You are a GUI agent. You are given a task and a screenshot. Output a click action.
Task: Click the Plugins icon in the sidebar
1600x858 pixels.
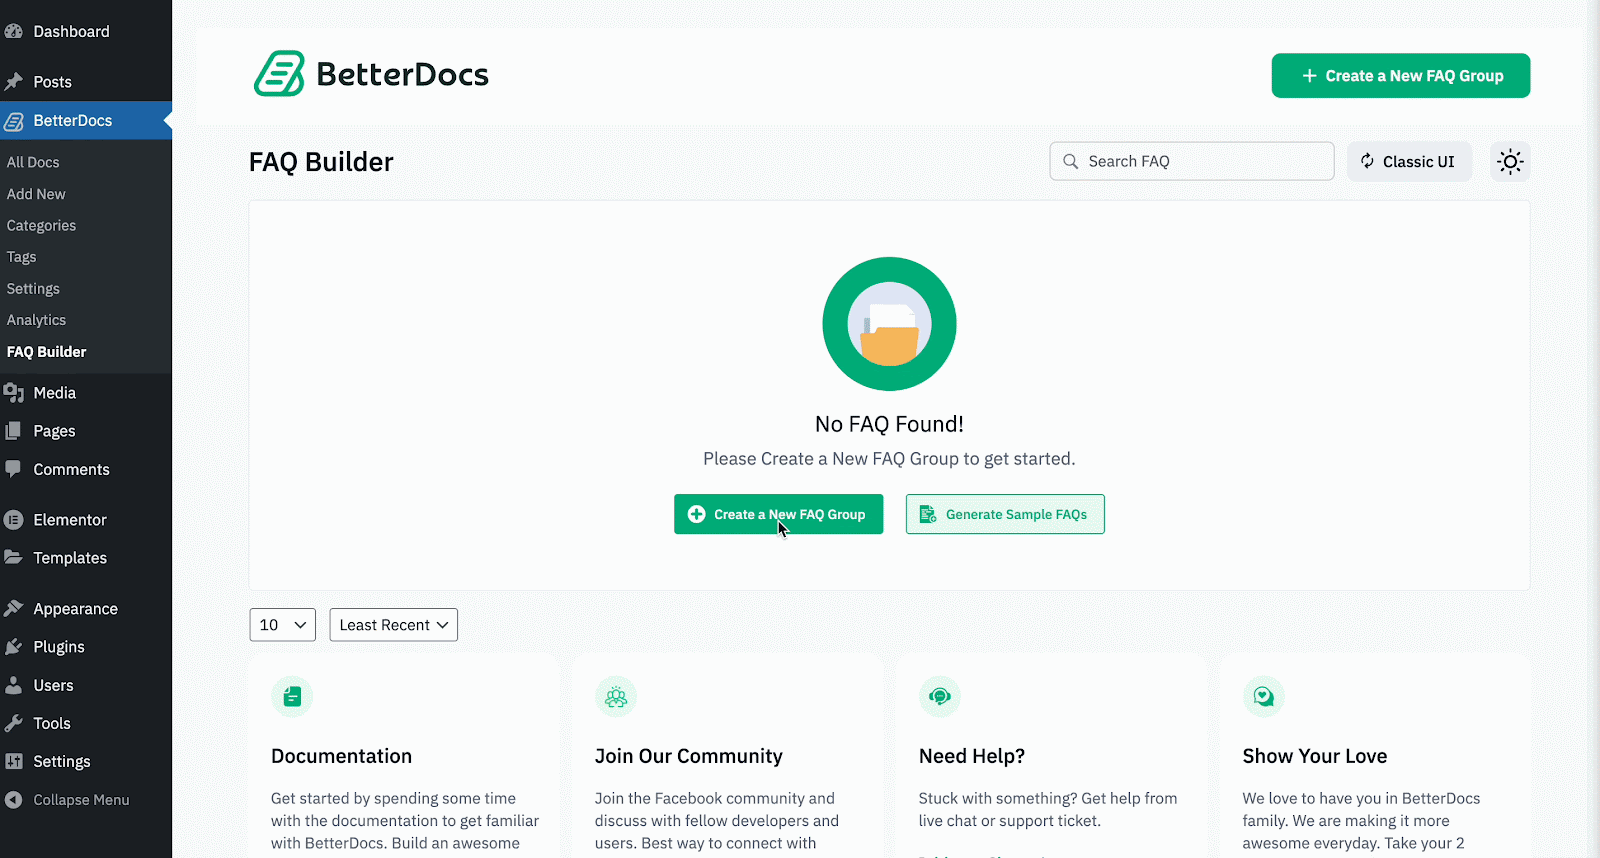coord(14,647)
